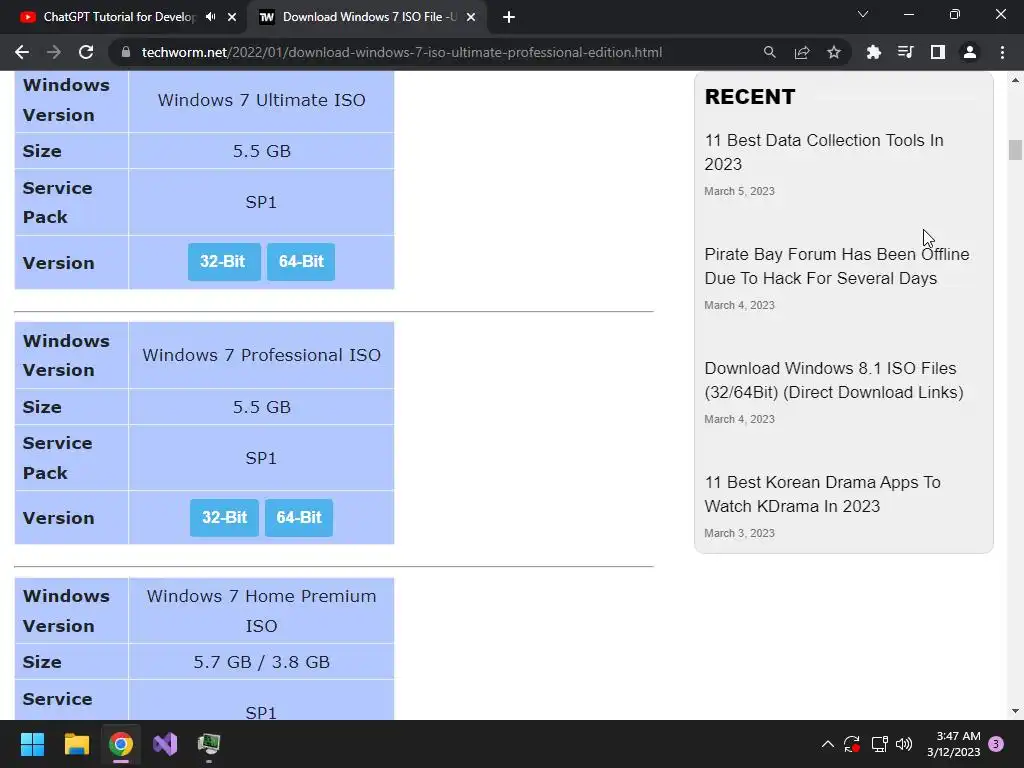The image size is (1024, 768).
Task: Open the volume speaker tray icon
Action: [x=904, y=744]
